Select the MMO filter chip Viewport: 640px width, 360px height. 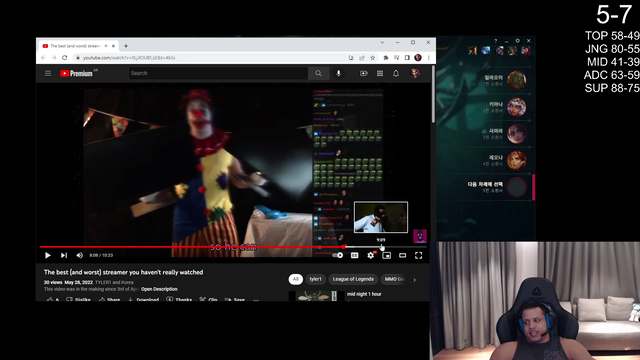click(x=394, y=279)
